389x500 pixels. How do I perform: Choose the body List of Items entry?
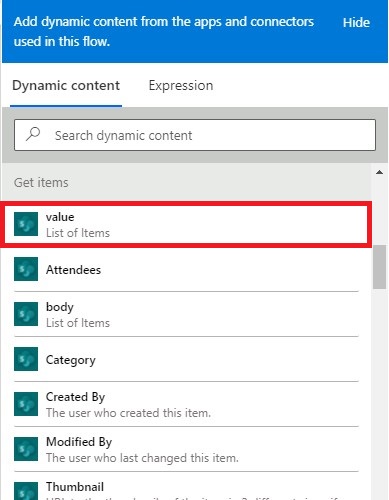pyautogui.click(x=186, y=314)
